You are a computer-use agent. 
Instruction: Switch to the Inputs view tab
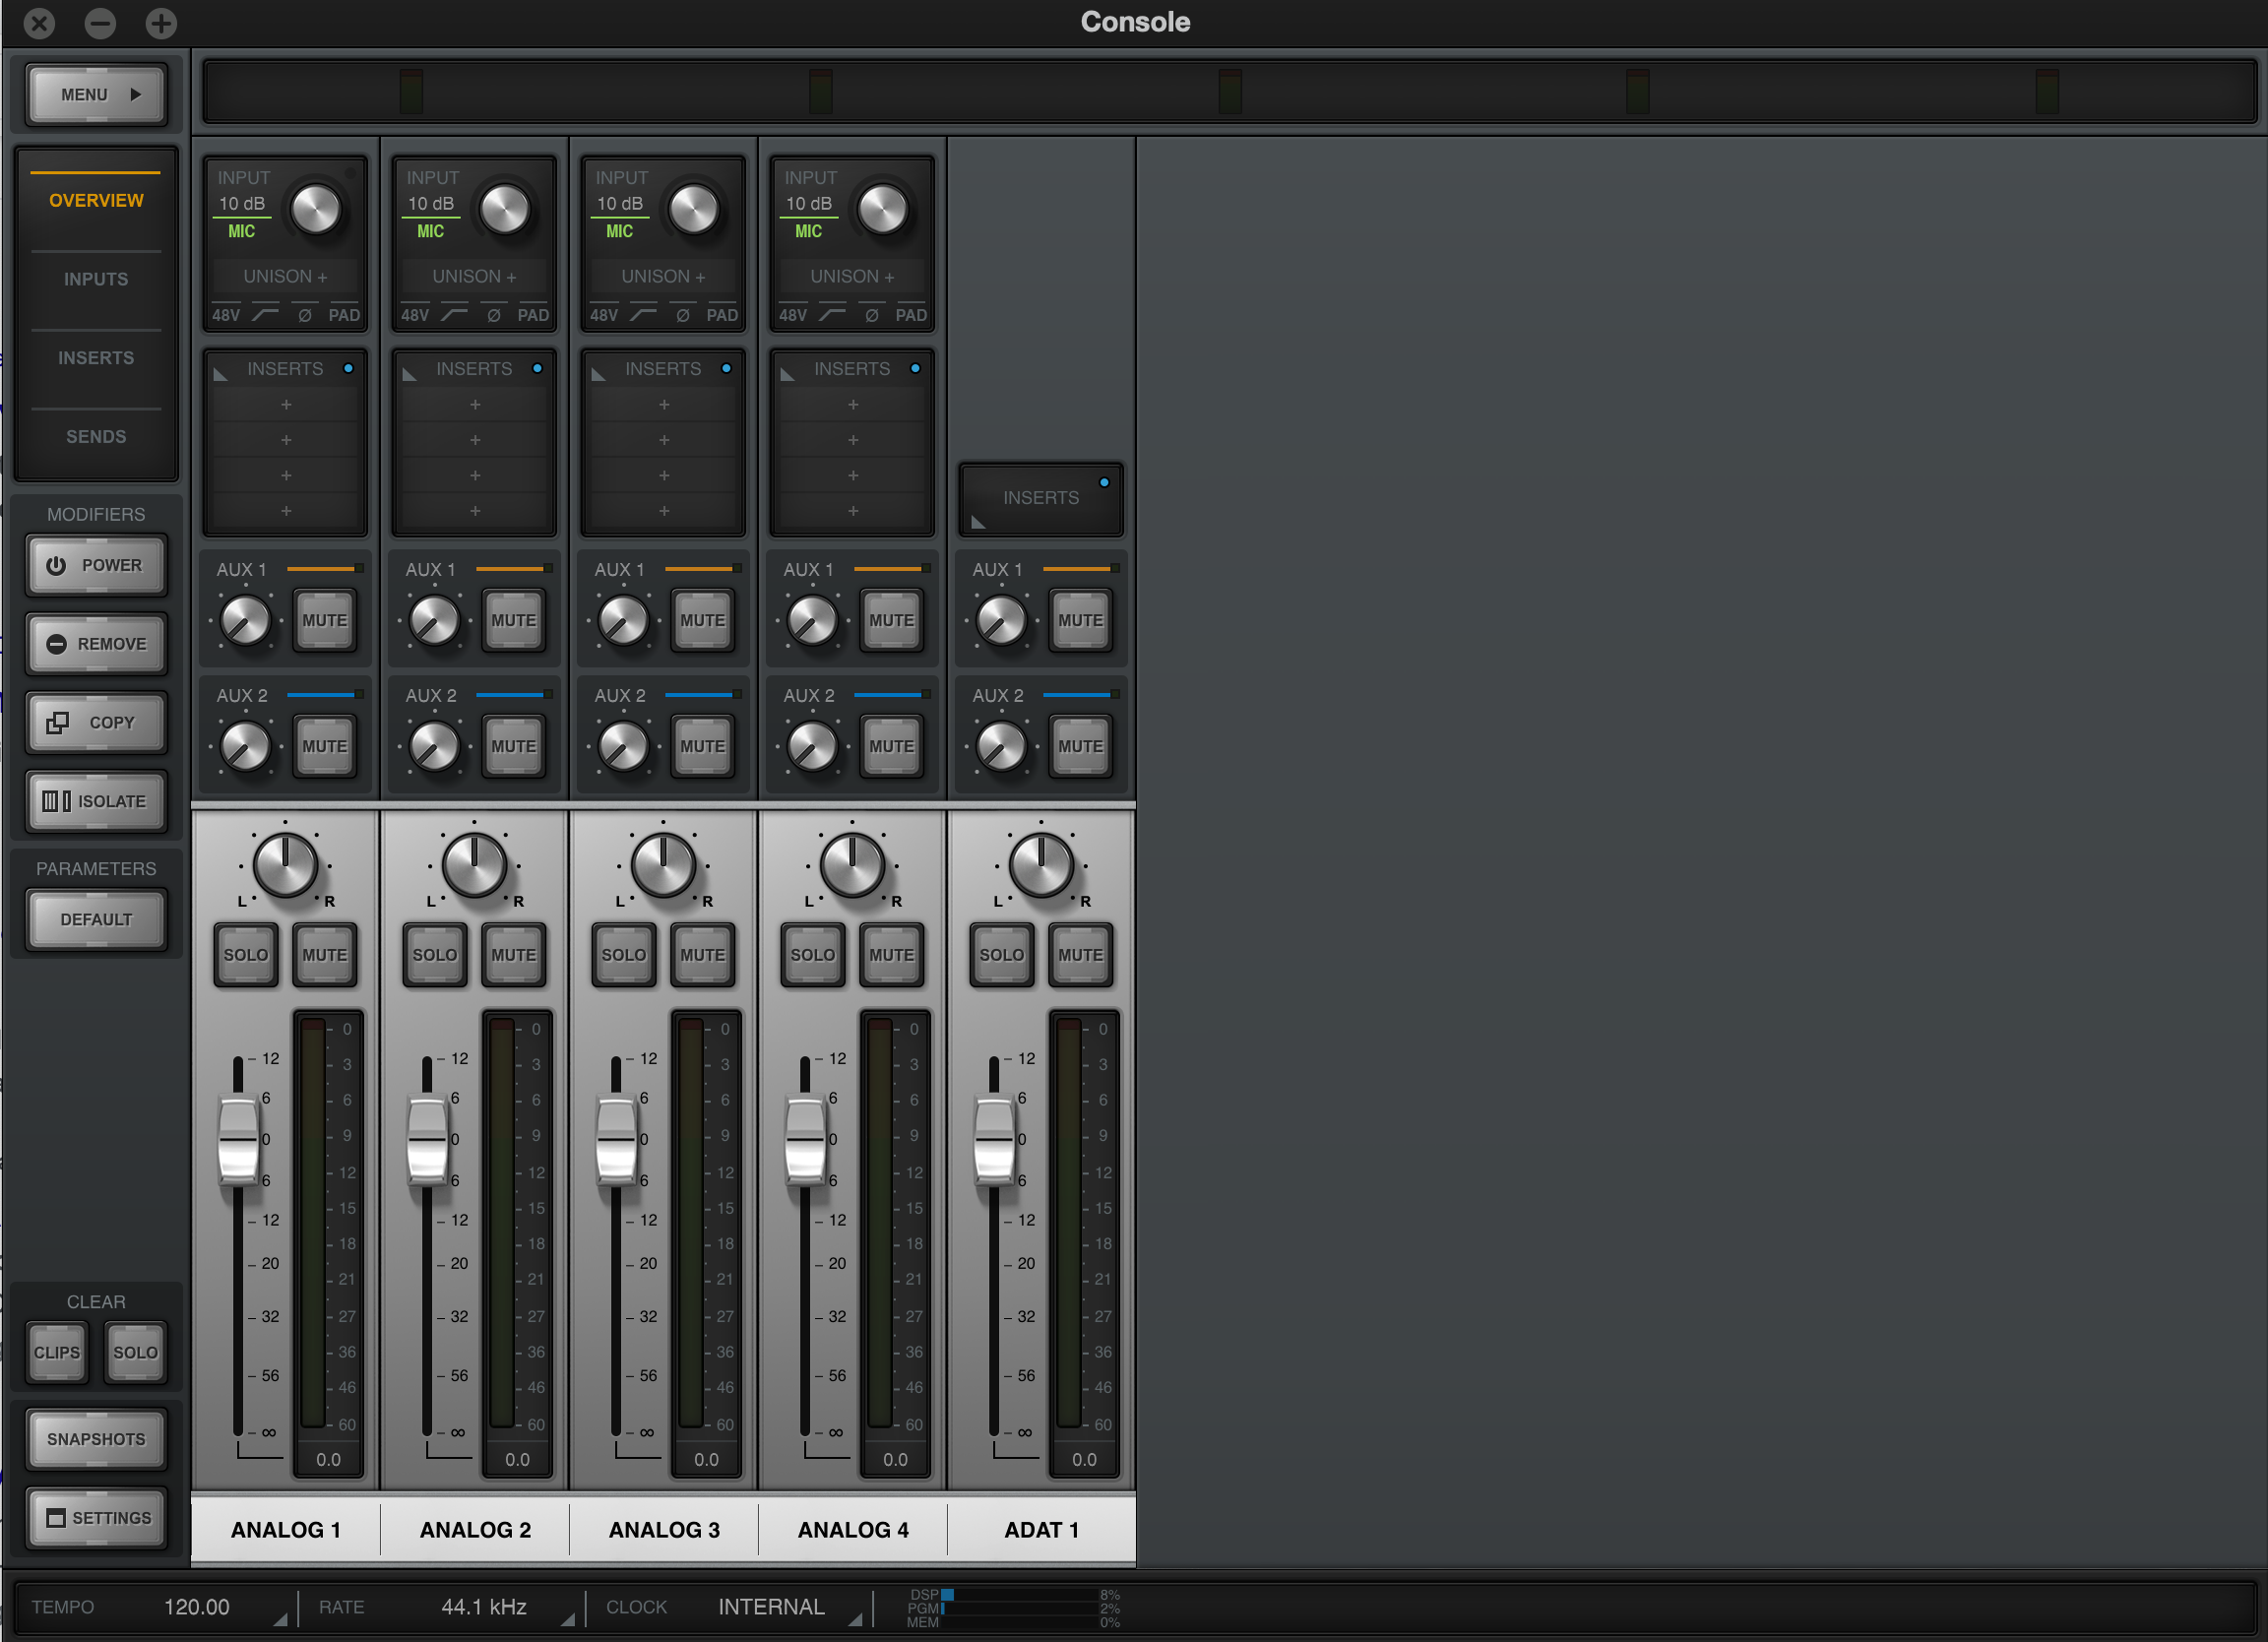pyautogui.click(x=96, y=279)
